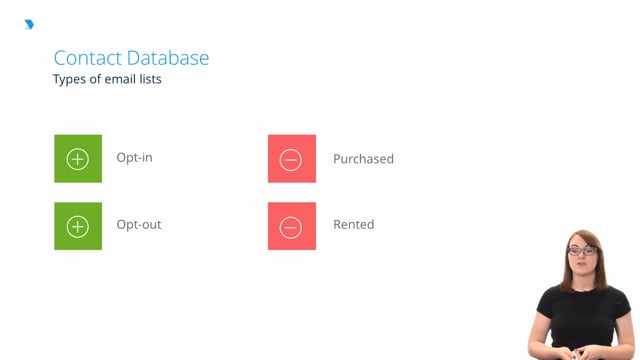640x360 pixels.
Task: Choose the Purchased list label
Action: point(363,159)
